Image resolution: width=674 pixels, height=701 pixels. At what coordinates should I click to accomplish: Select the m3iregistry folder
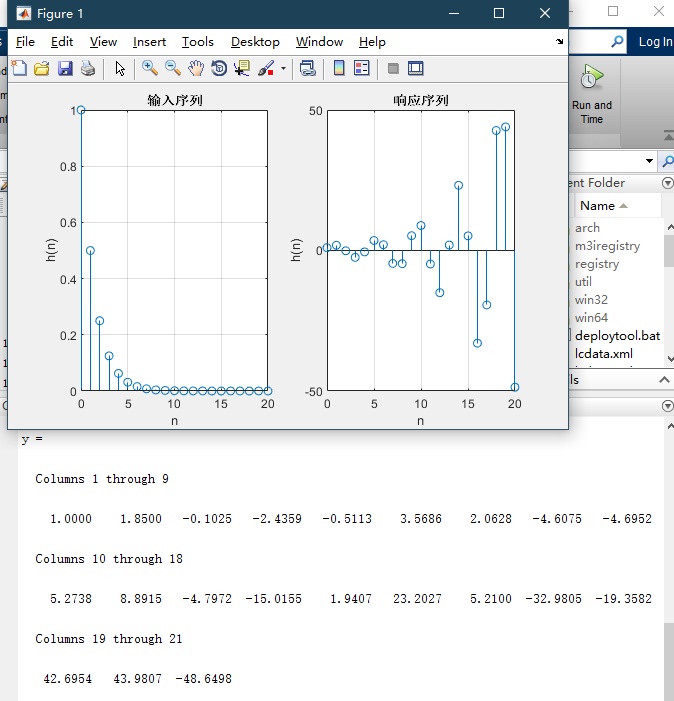607,246
